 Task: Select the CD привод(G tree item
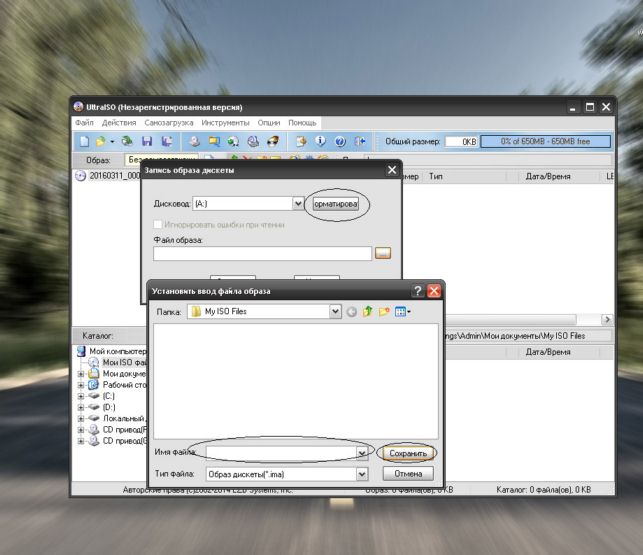(124, 441)
